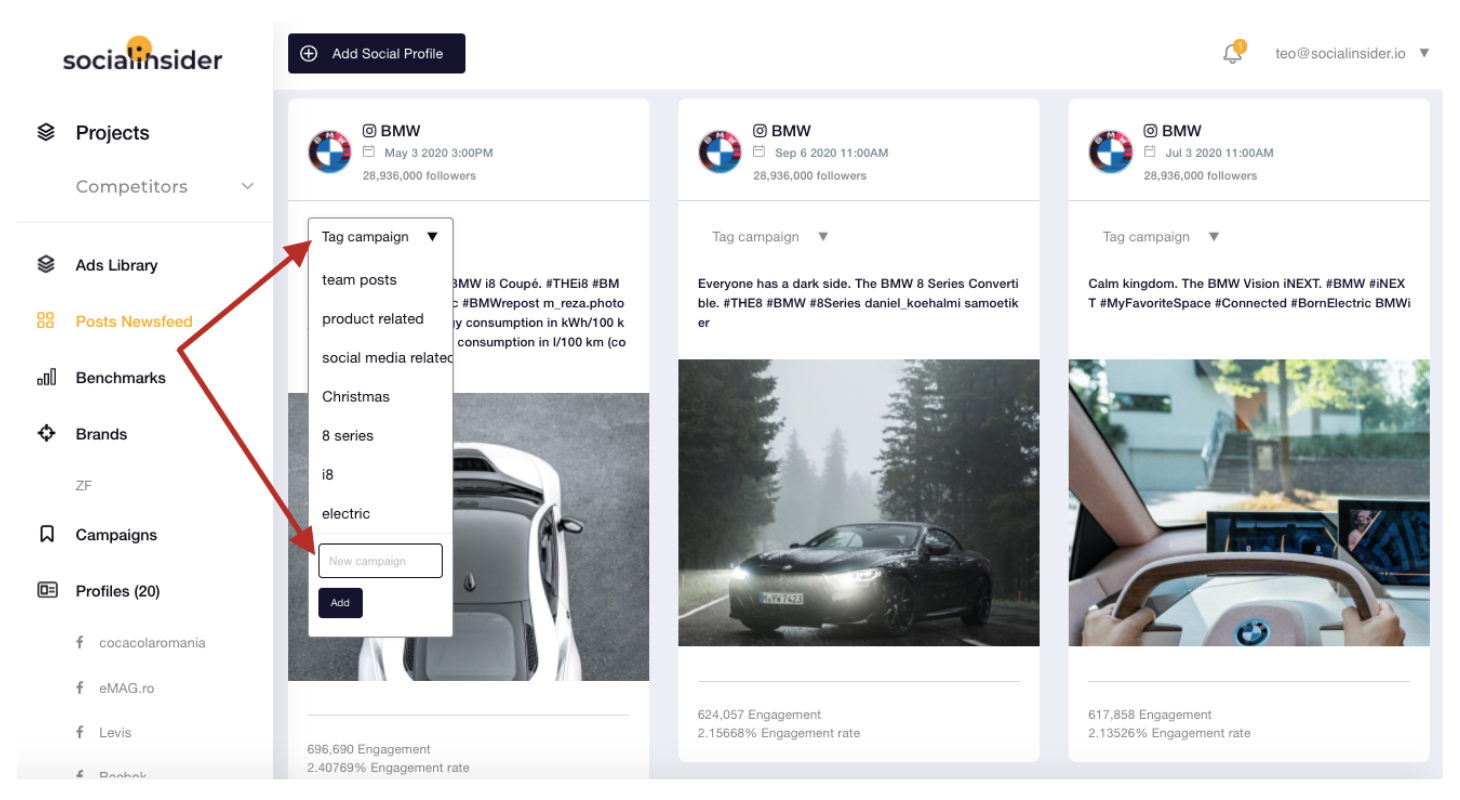
Task: Open Tag campaign dropdown on Jul 3 post
Action: pos(1161,237)
